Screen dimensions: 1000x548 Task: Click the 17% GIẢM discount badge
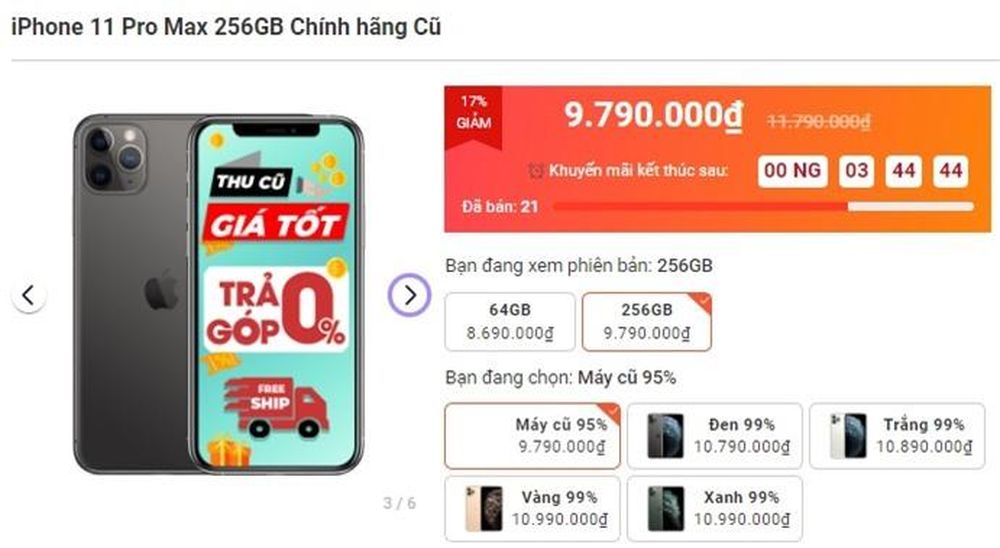(473, 117)
